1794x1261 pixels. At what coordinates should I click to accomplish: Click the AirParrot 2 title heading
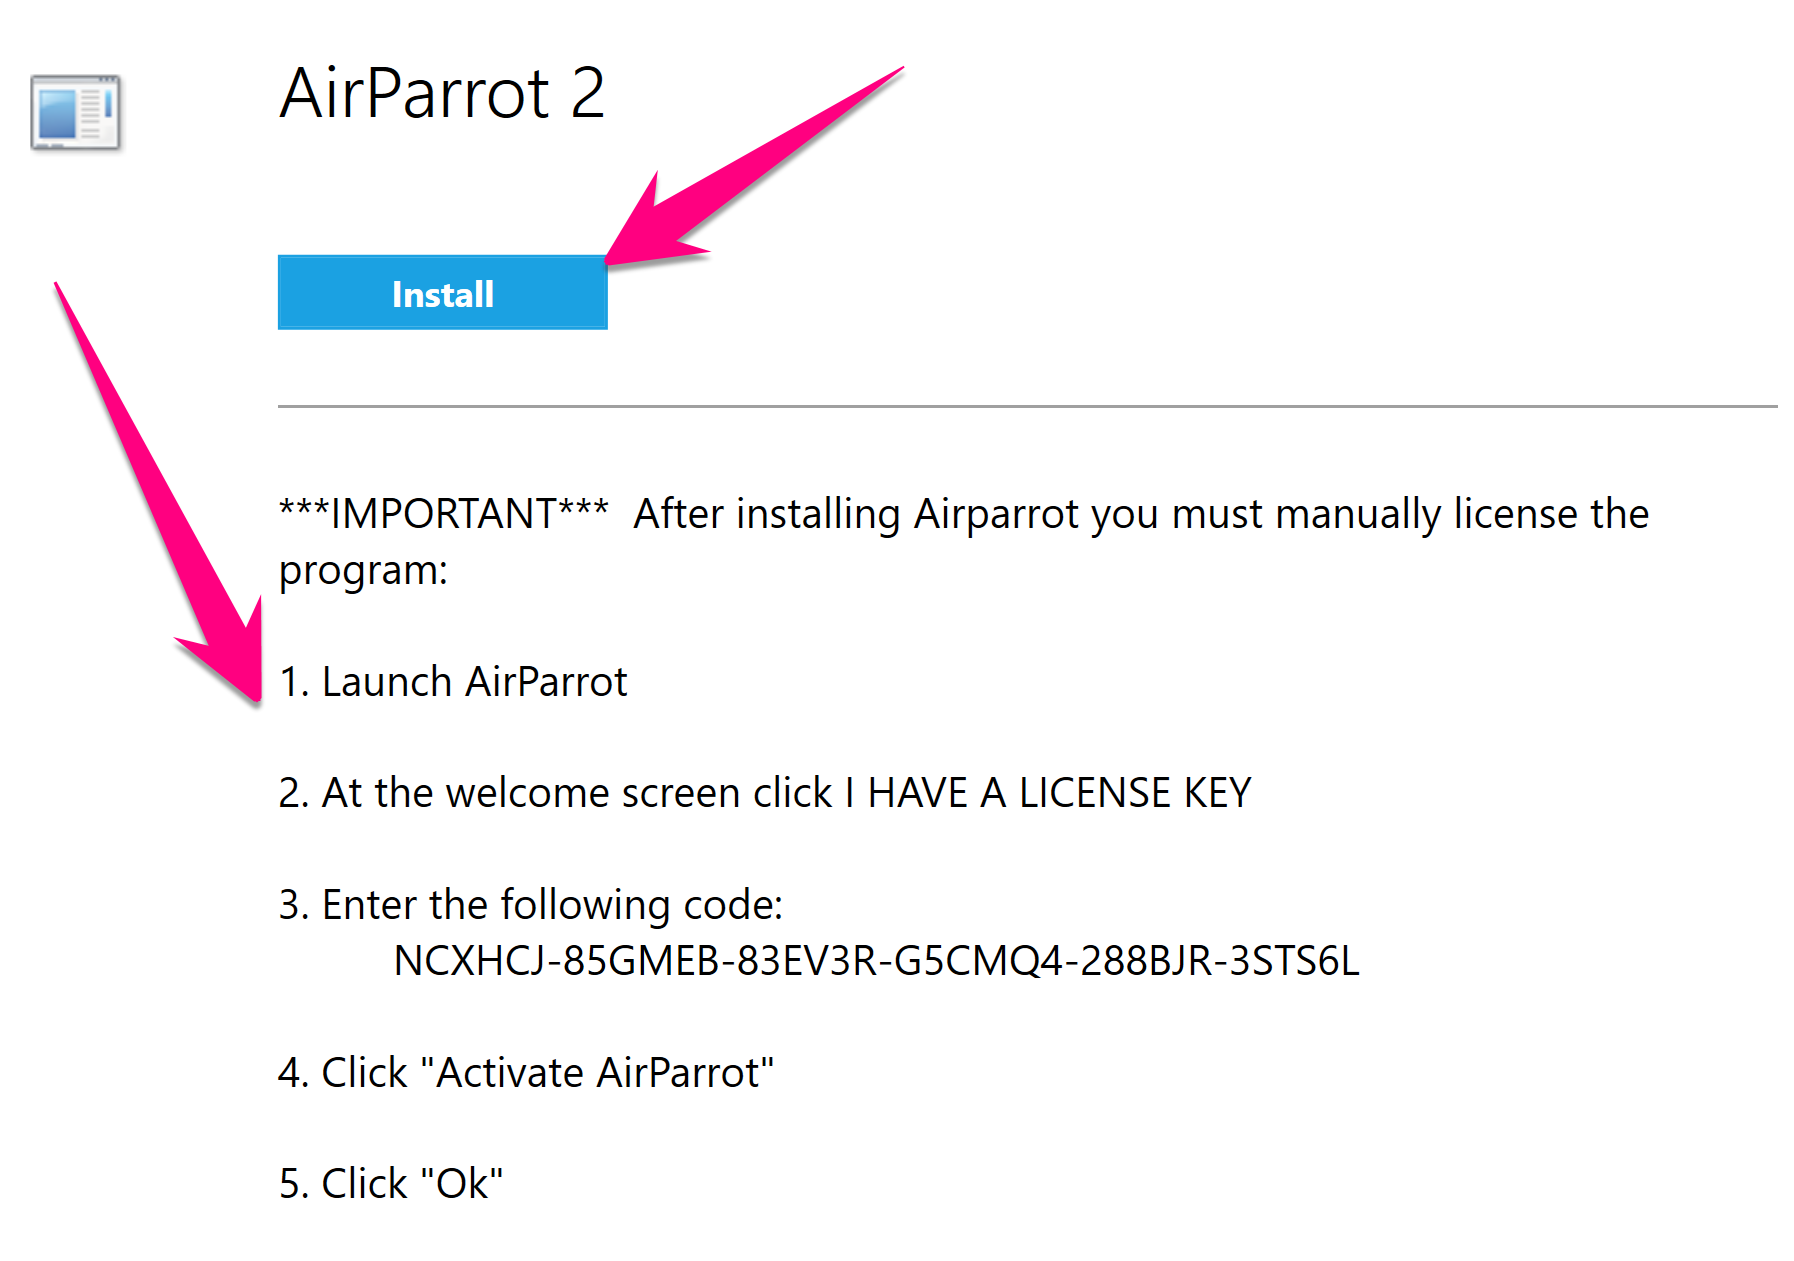pyautogui.click(x=442, y=94)
